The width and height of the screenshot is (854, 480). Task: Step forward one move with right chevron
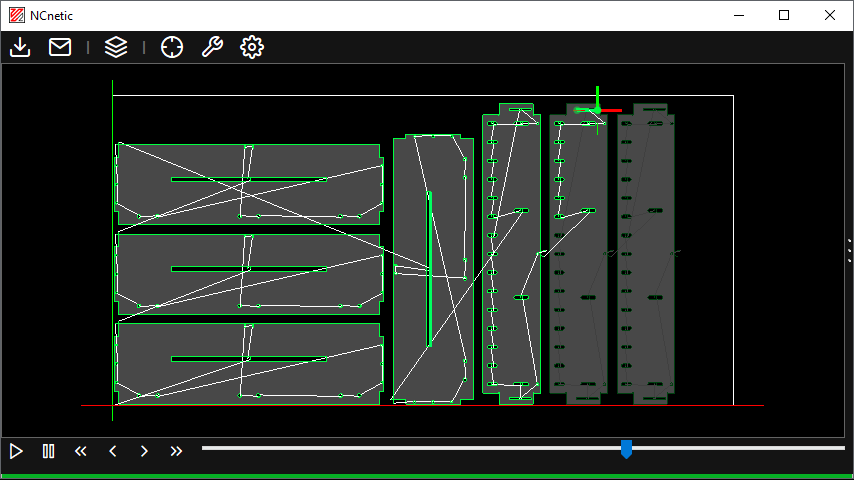[x=144, y=451]
